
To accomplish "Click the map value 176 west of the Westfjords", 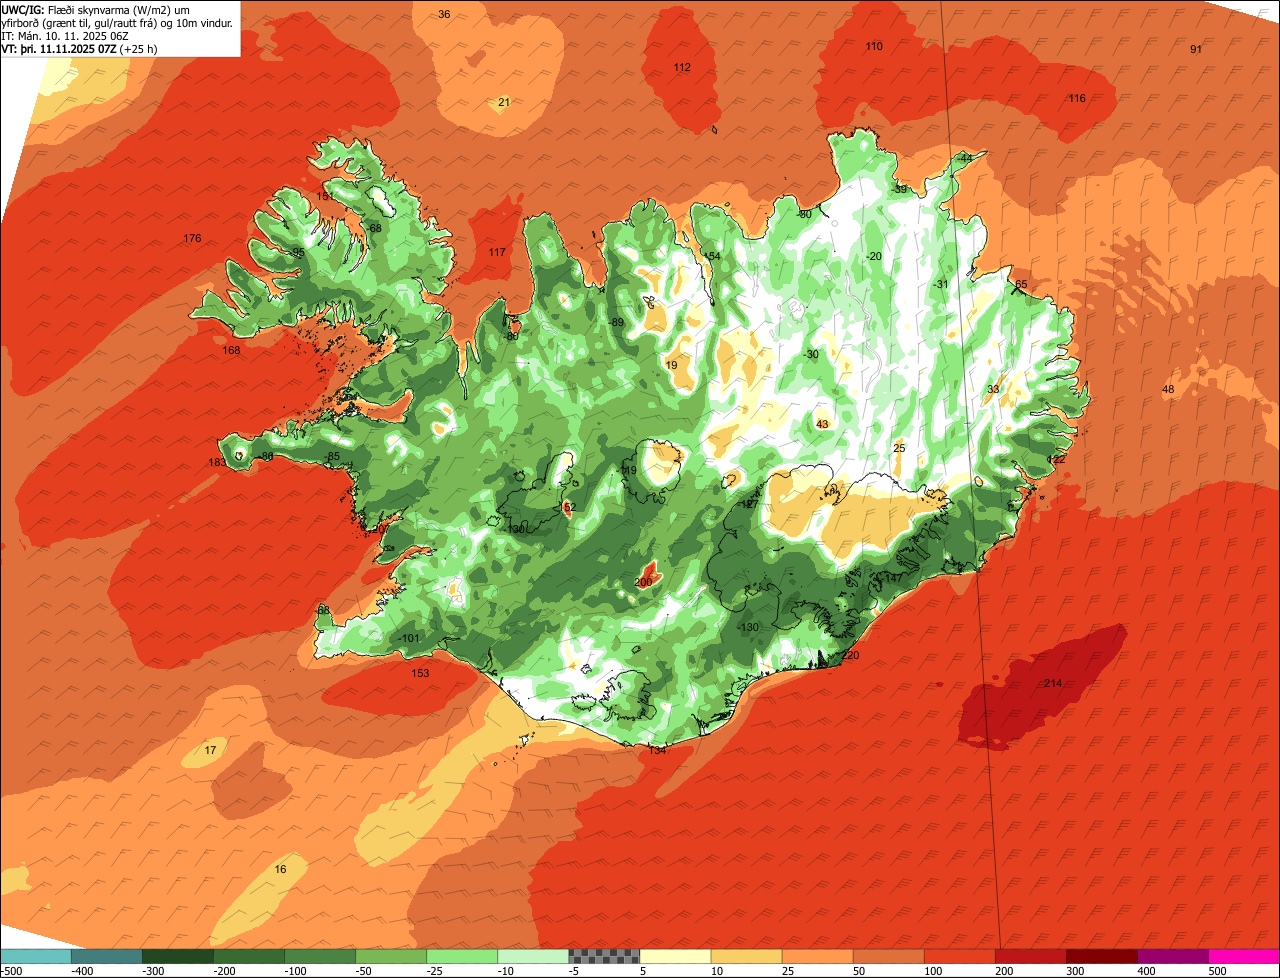I will coord(193,239).
